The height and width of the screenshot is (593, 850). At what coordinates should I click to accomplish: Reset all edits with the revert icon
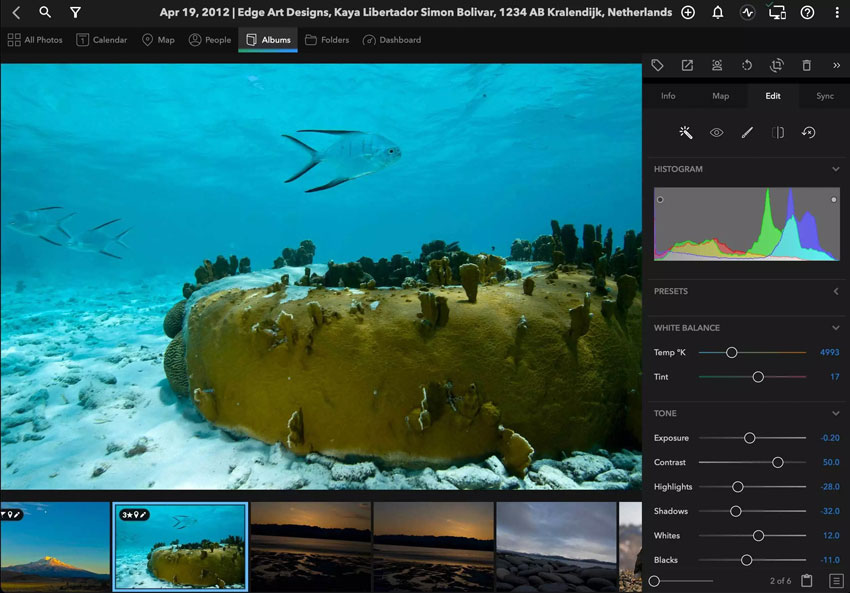(x=808, y=131)
